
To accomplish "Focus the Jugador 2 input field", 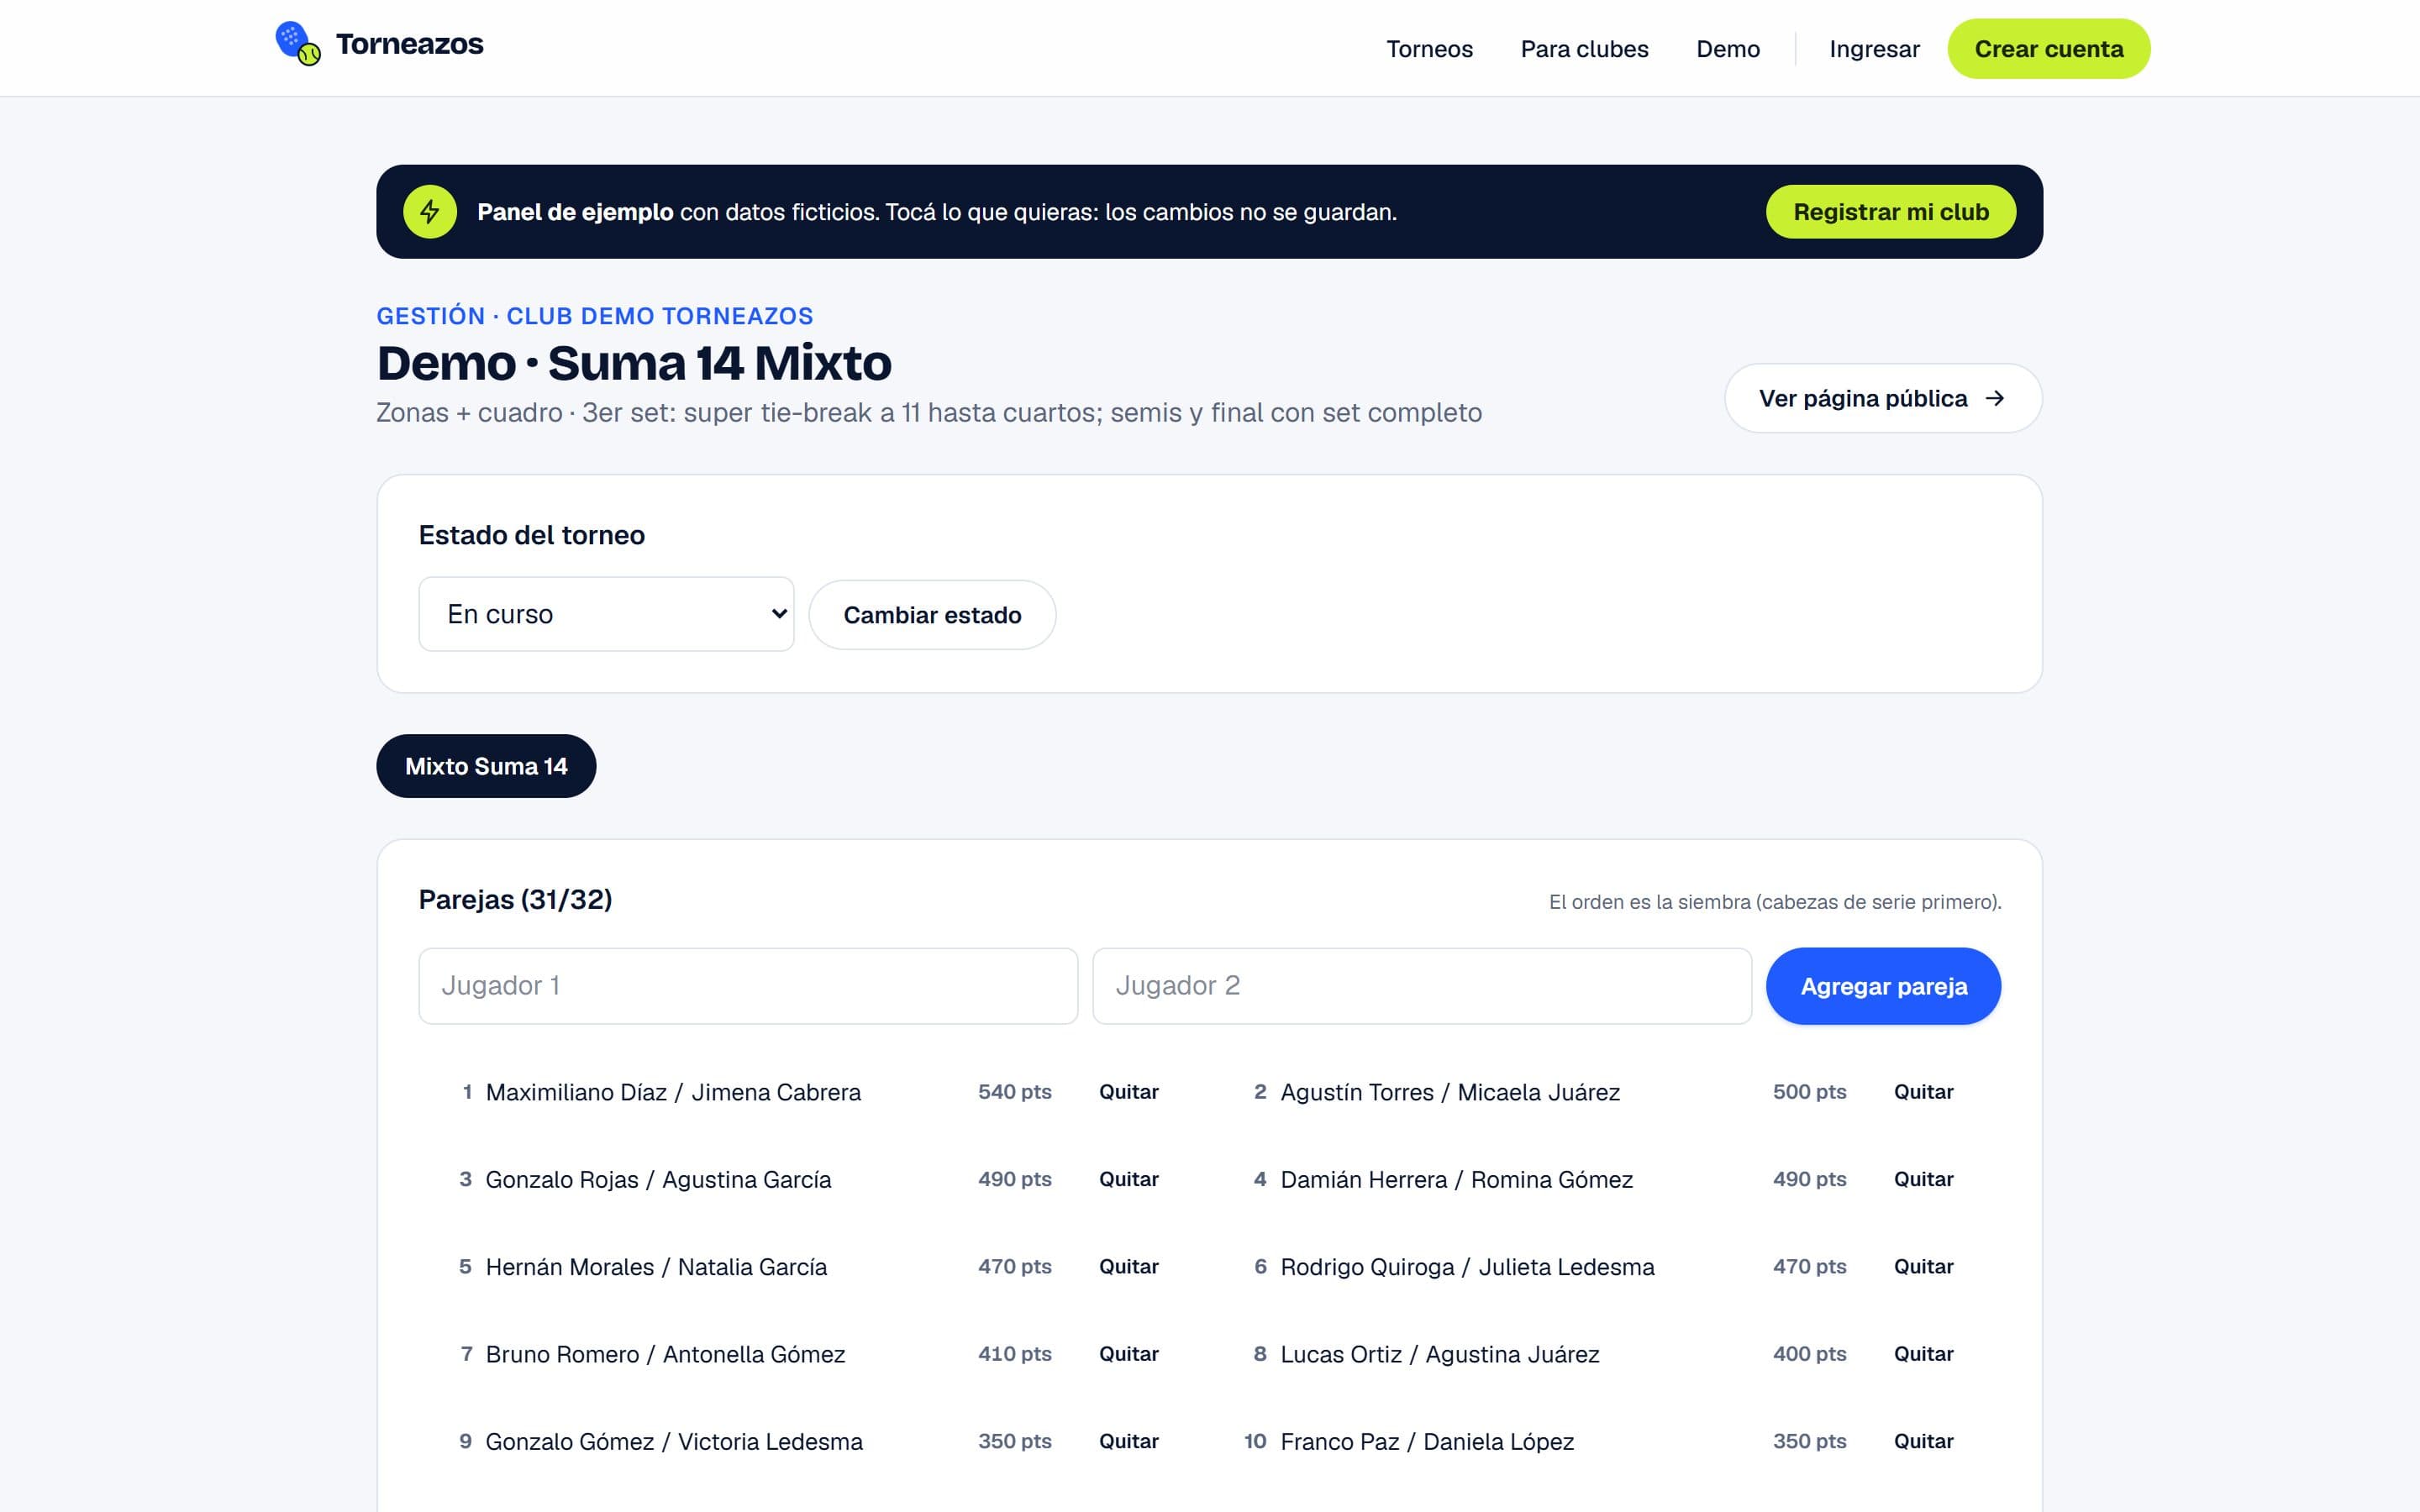I will point(1422,986).
